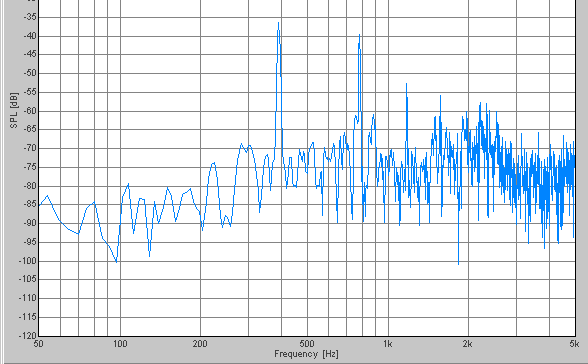
Task: Click the 'SPL [dB]' vertical axis title
Action: [x=14, y=110]
